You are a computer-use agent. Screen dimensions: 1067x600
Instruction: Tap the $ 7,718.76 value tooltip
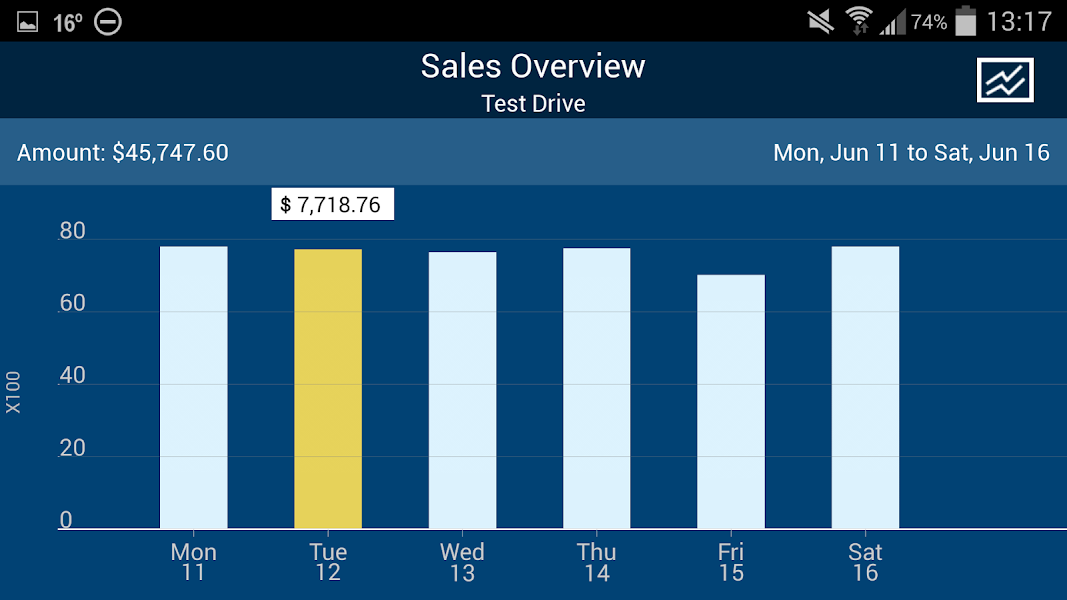(332, 205)
